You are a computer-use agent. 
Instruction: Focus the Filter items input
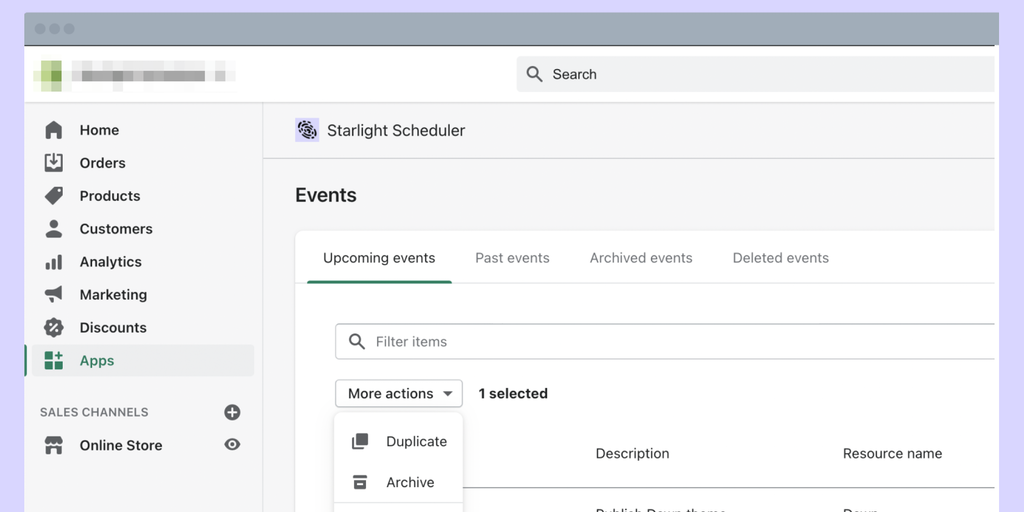pyautogui.click(x=680, y=342)
